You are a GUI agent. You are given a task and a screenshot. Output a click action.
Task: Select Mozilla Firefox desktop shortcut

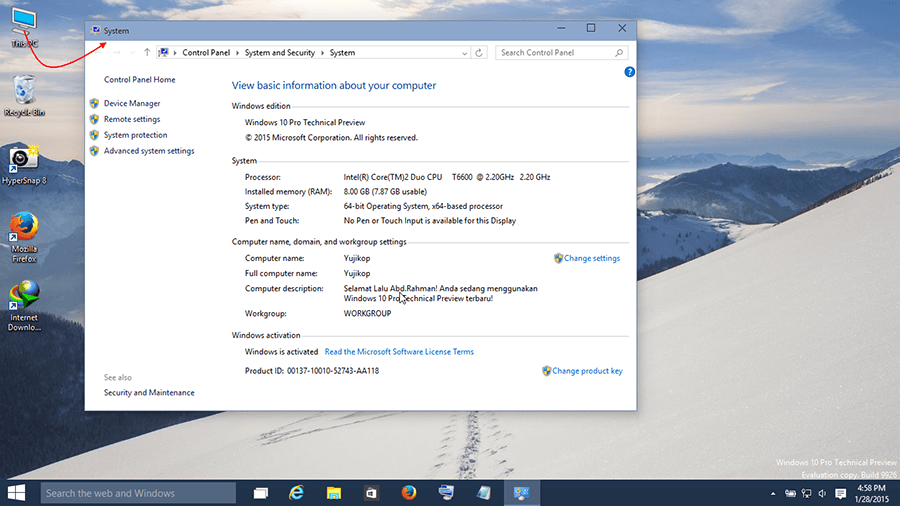(x=24, y=238)
